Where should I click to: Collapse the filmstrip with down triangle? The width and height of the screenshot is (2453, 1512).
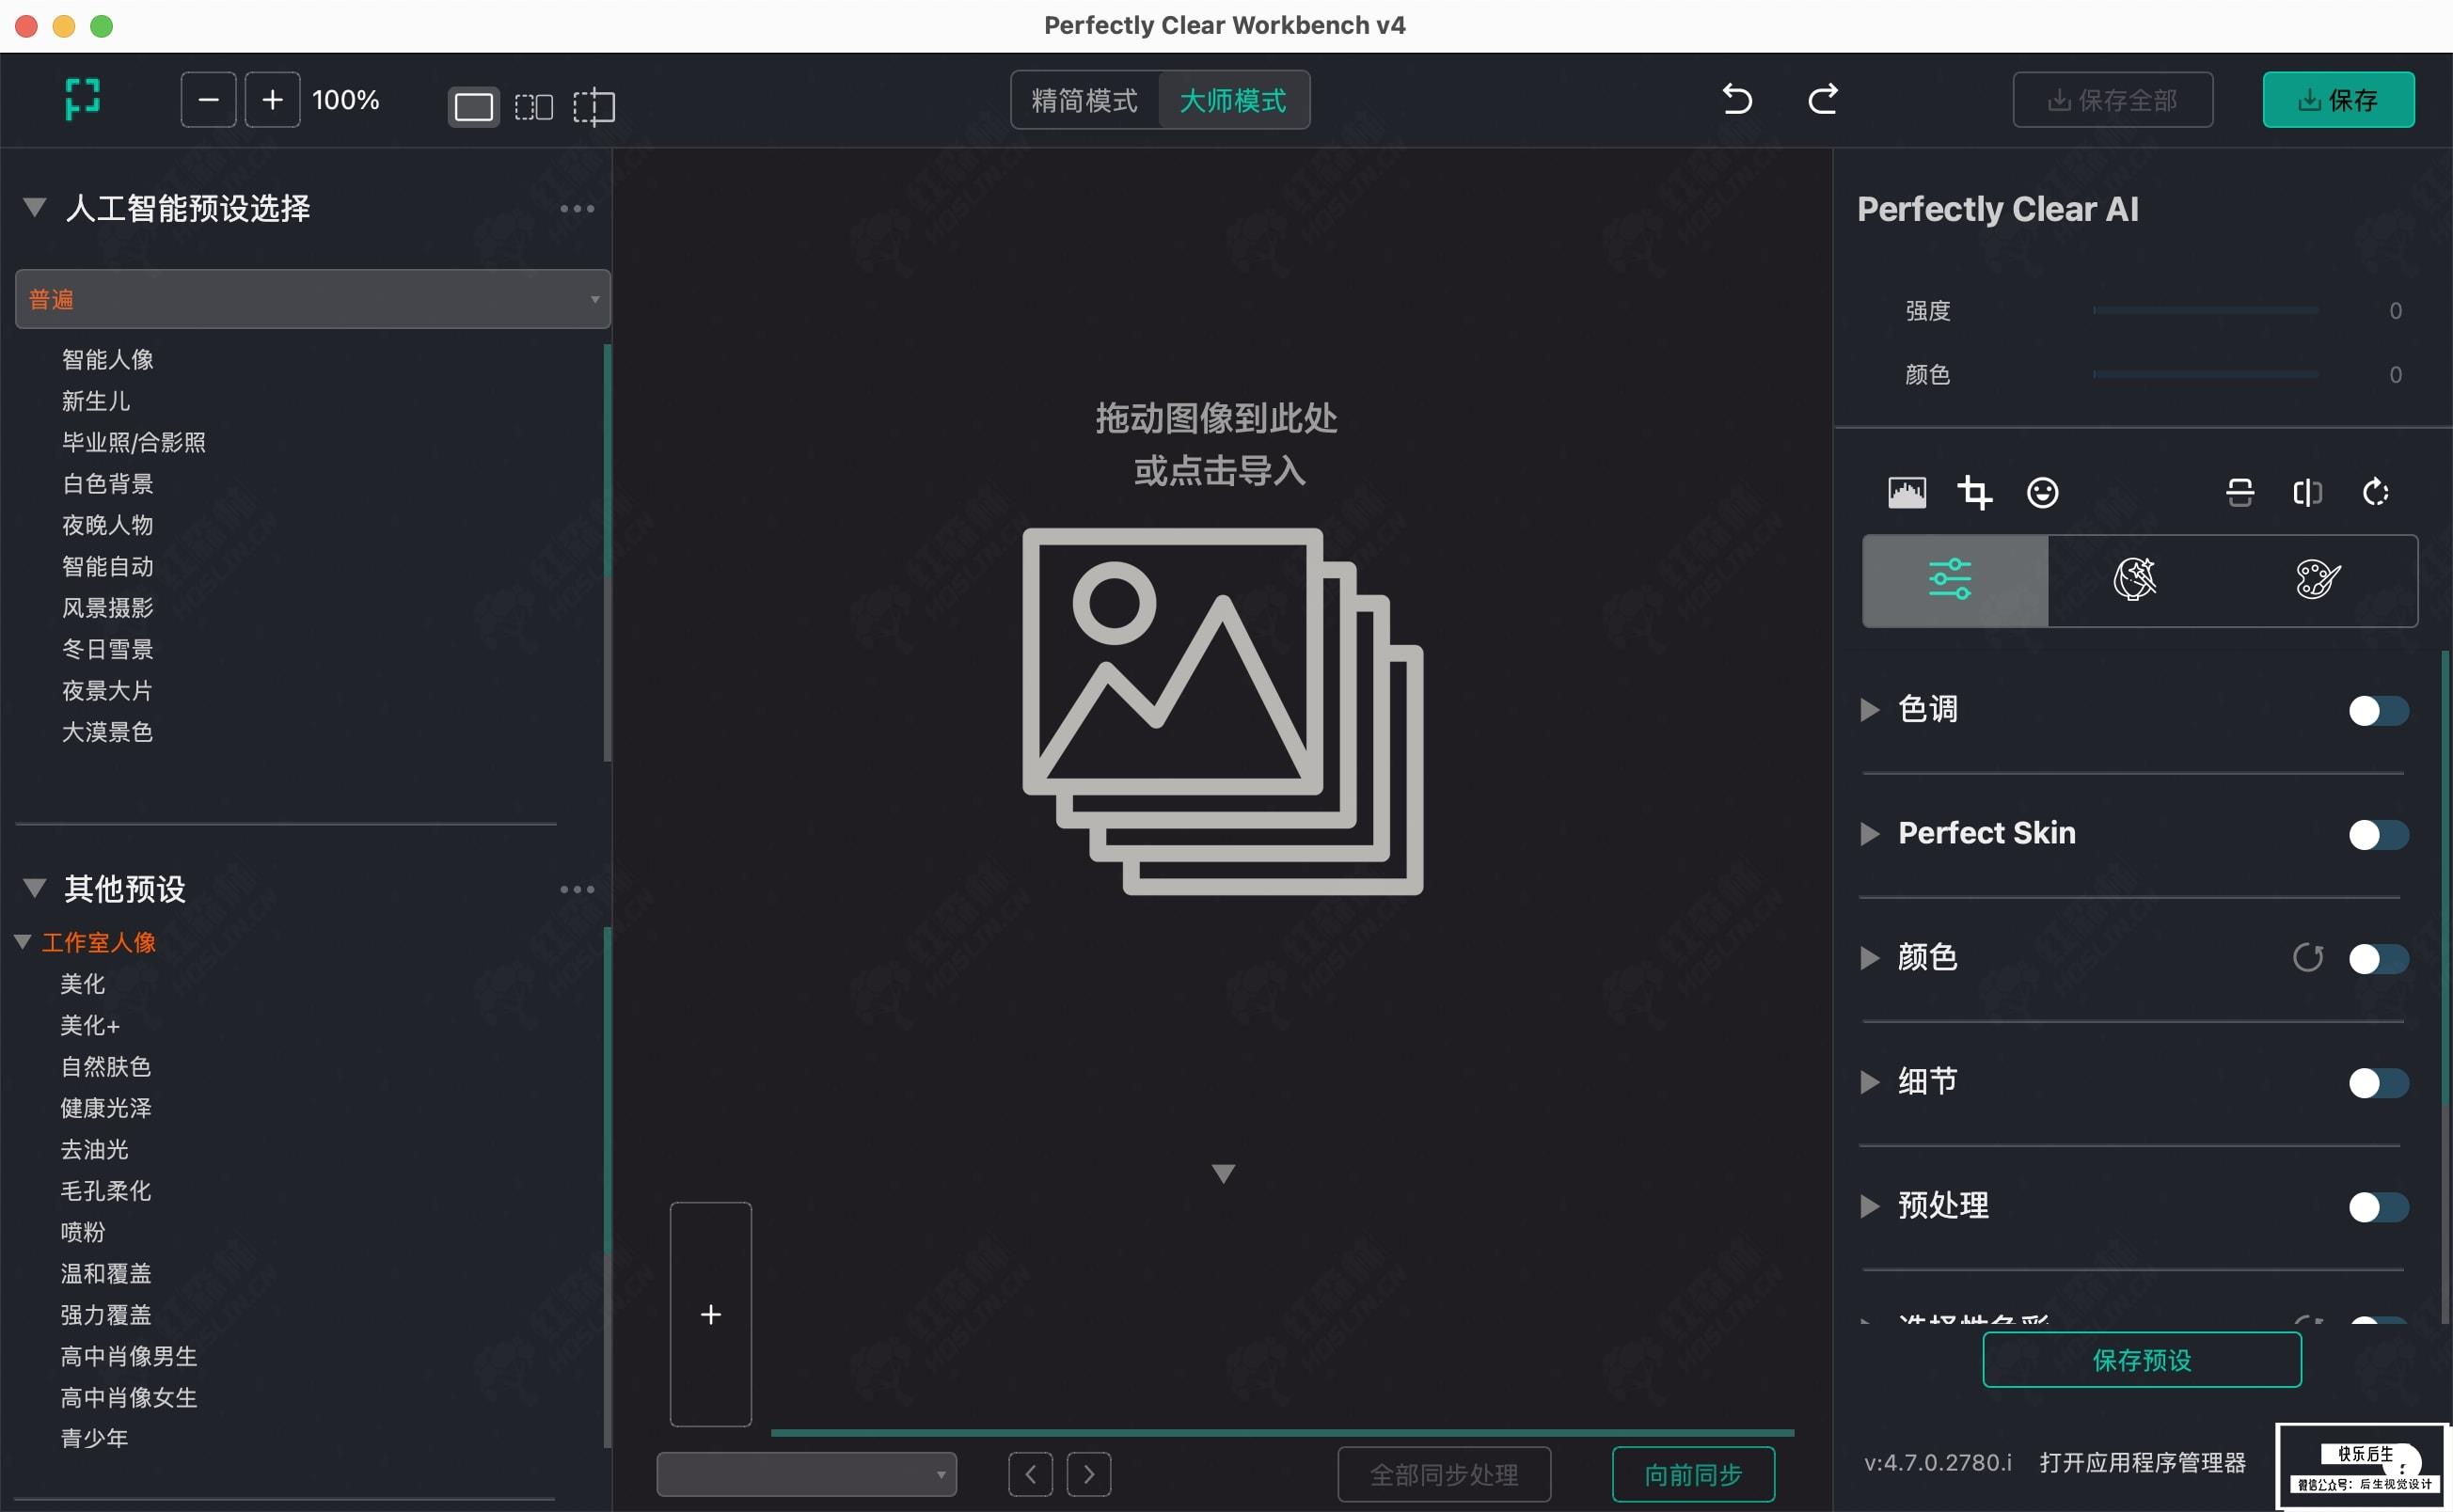[x=1223, y=1173]
